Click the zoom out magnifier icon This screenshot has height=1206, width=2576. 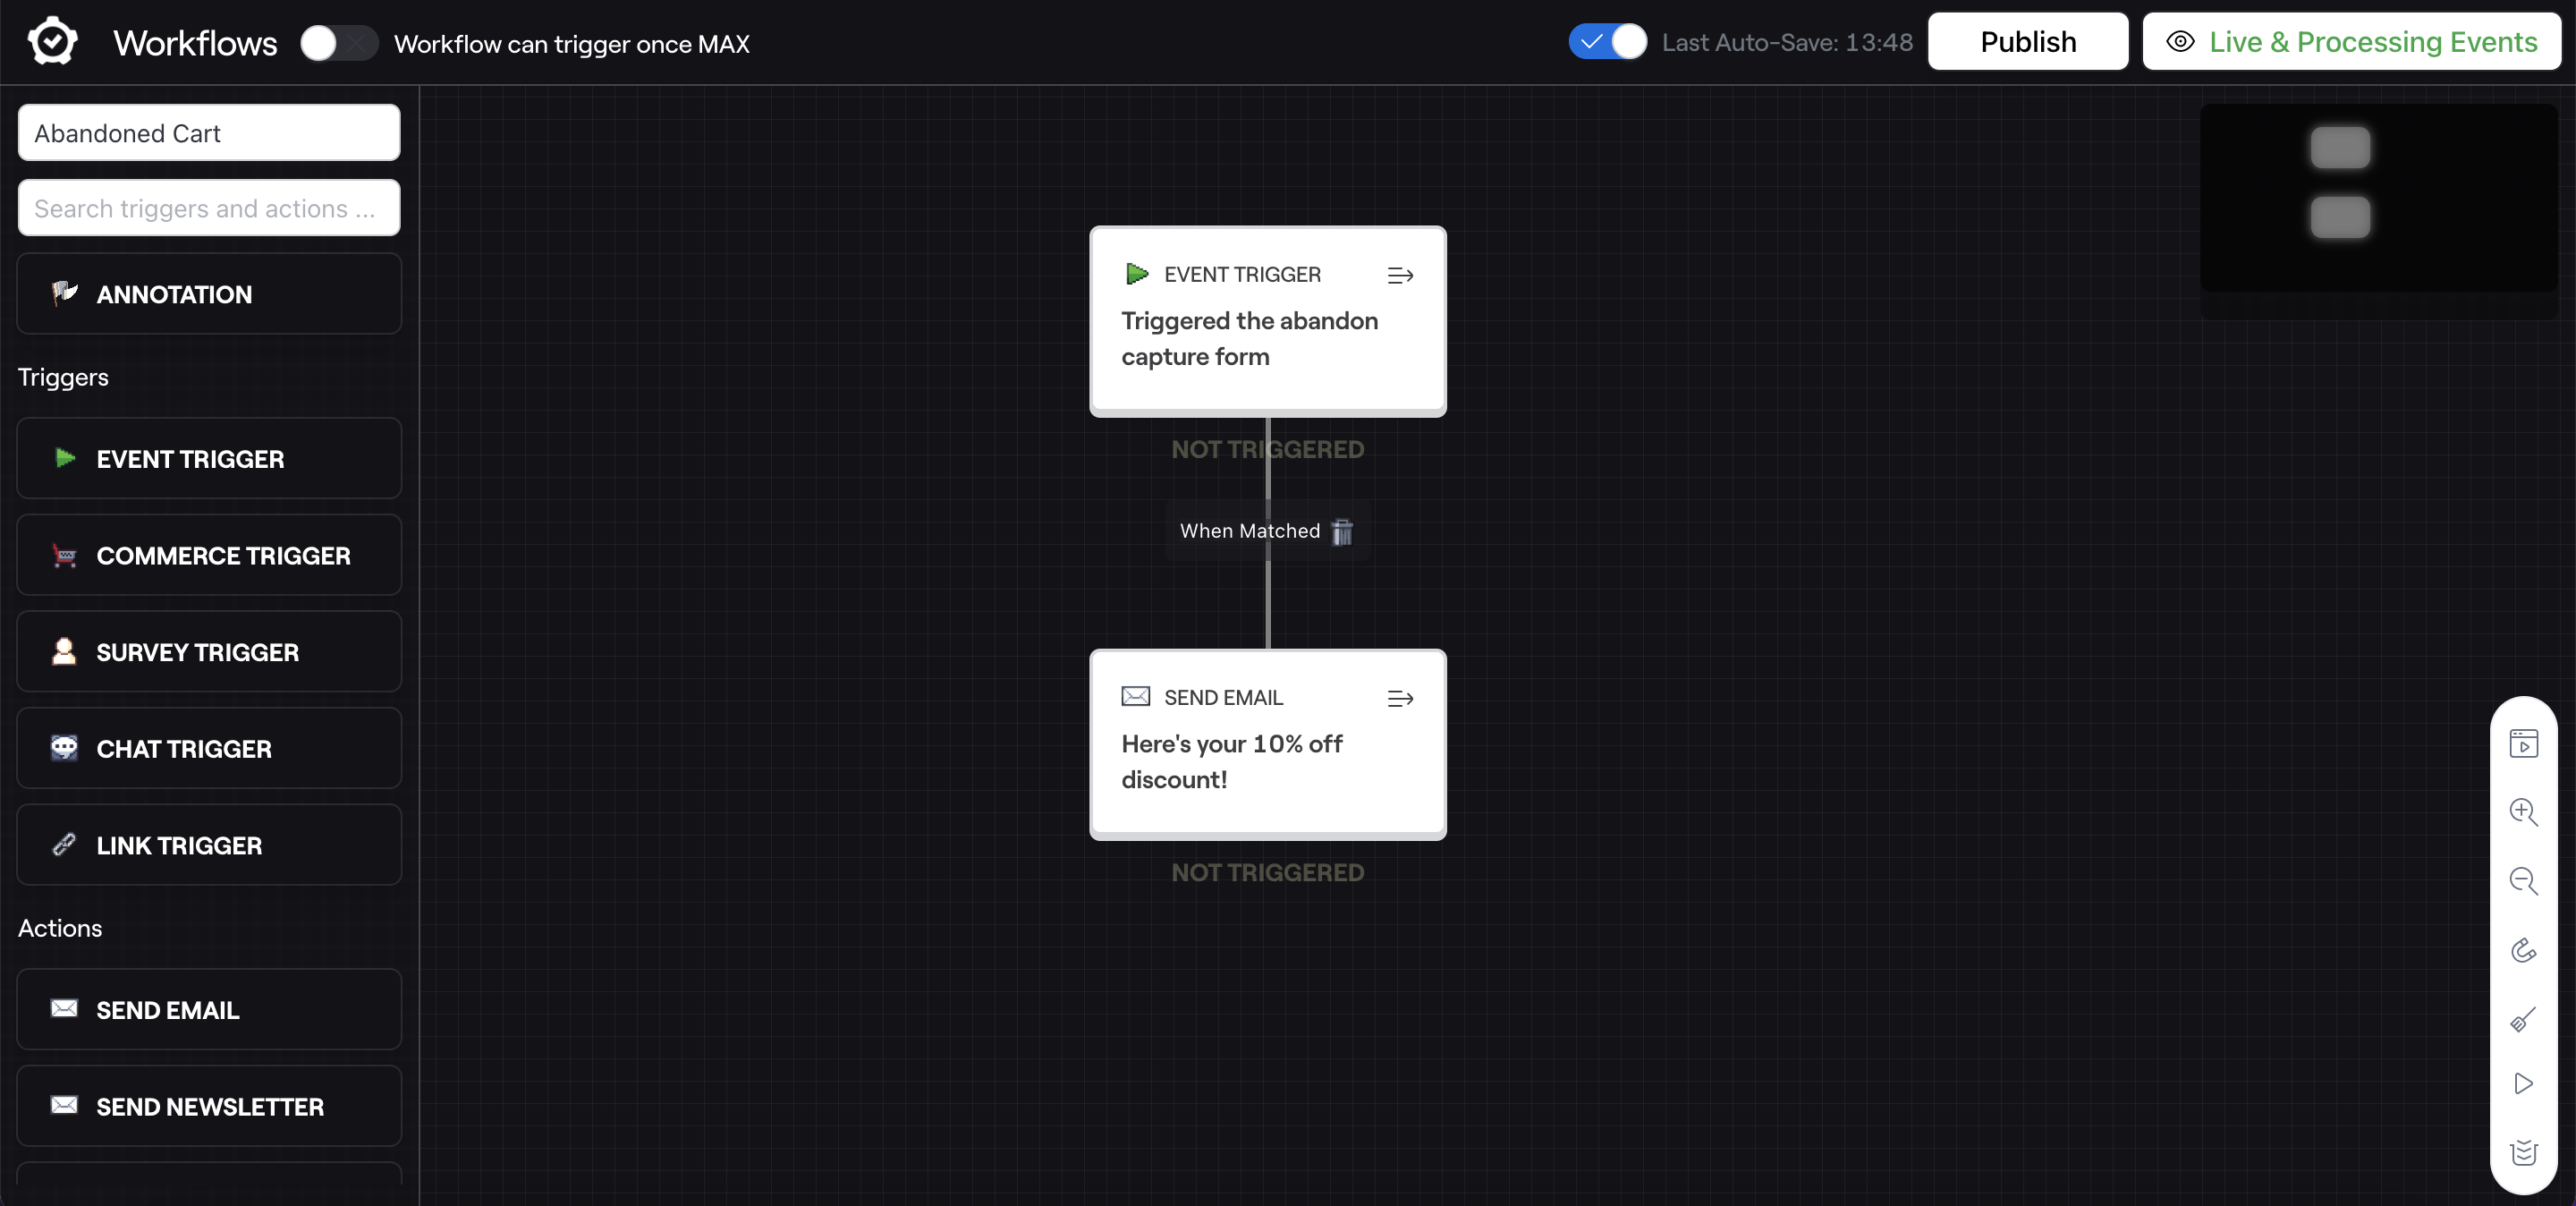(2523, 881)
